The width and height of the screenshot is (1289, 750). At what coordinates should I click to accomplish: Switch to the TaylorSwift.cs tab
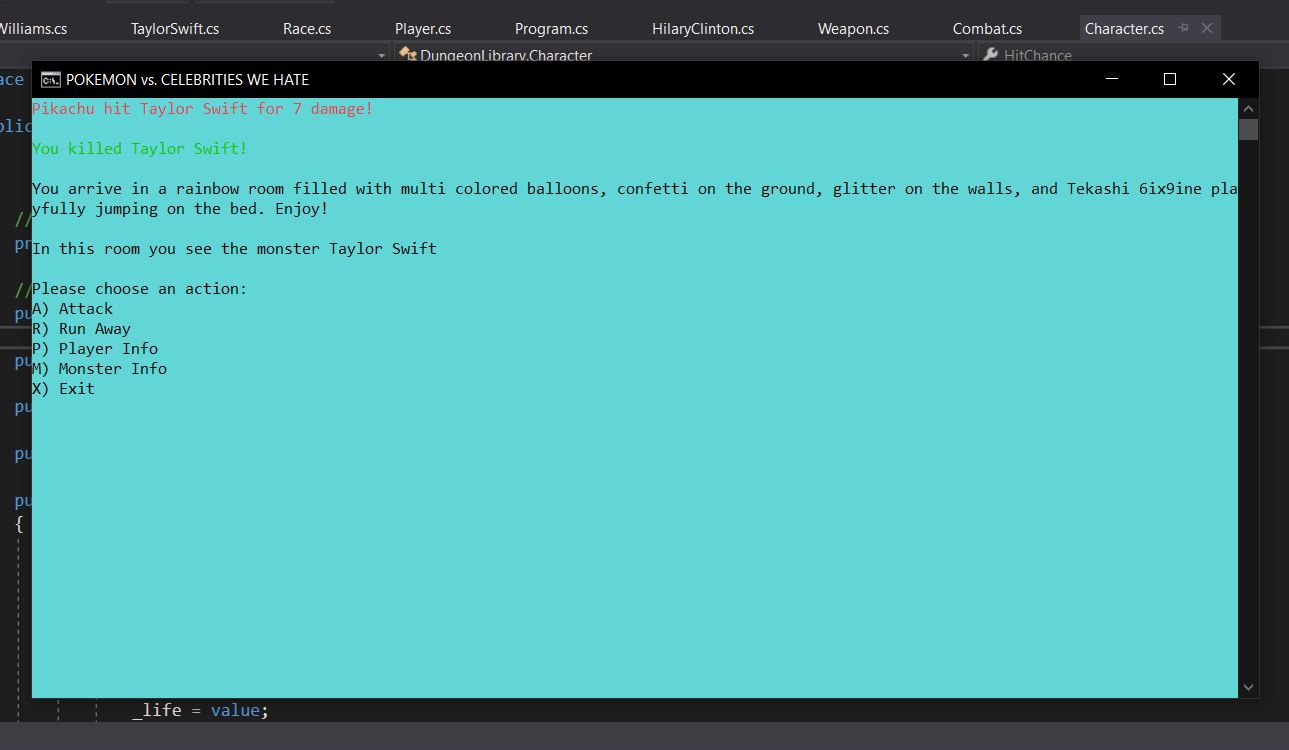[x=175, y=29]
